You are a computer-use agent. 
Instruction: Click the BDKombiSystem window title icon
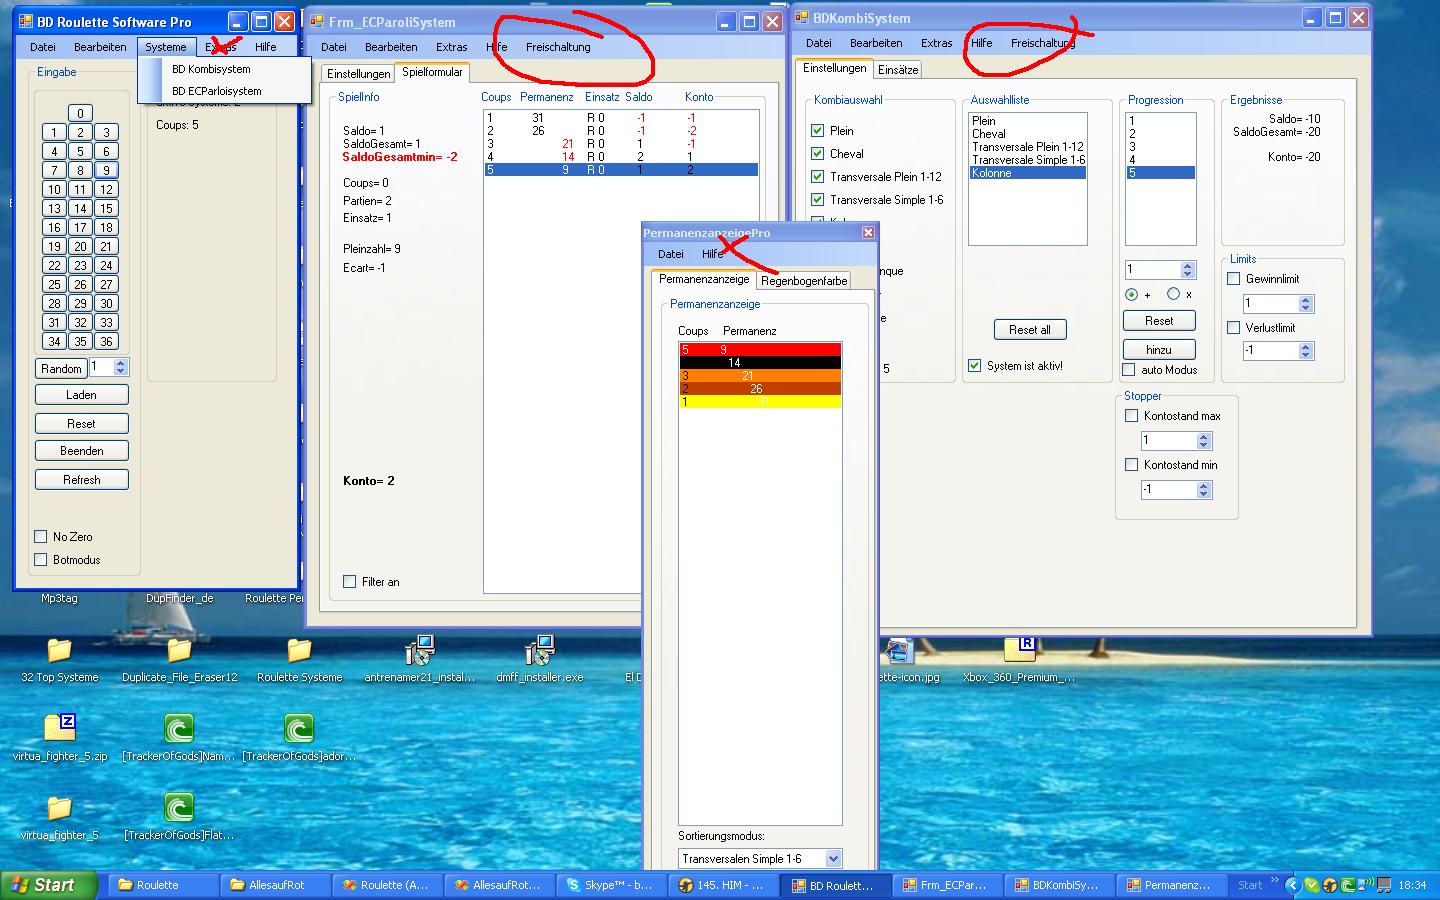click(802, 18)
